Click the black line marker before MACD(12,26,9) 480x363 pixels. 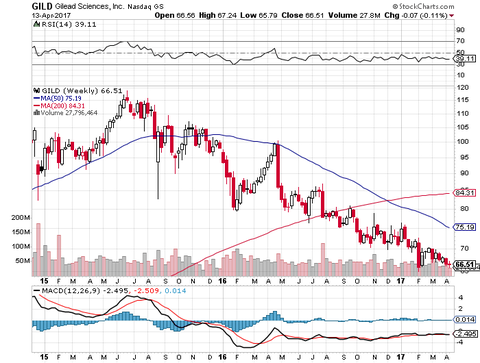(37, 291)
